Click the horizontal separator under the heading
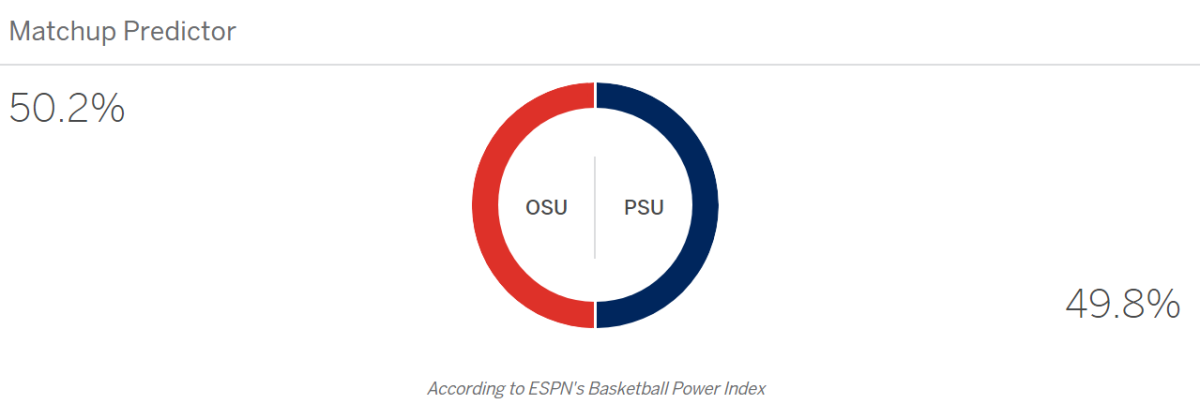This screenshot has height=404, width=1200. (600, 65)
